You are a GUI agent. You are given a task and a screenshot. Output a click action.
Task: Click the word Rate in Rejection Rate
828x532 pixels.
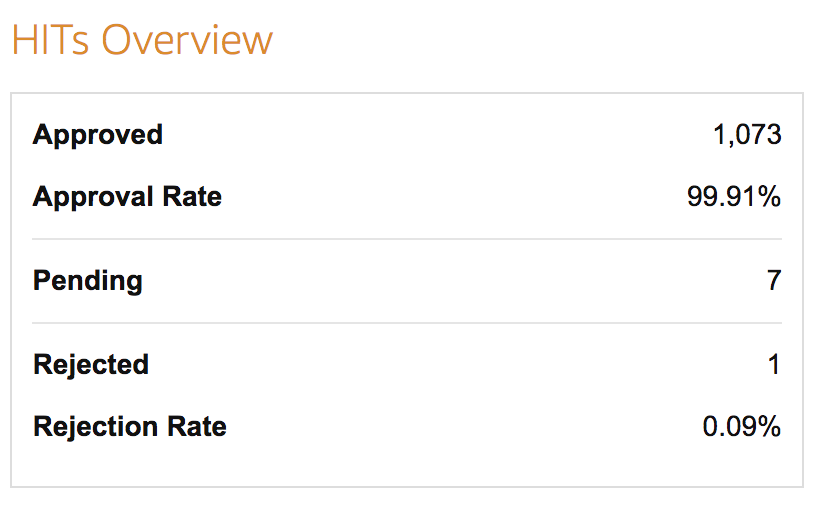197,426
